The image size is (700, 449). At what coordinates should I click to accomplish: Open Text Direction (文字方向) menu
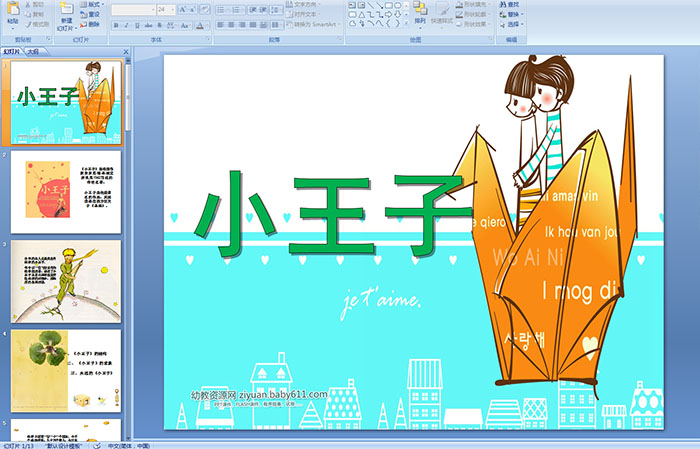tap(303, 4)
